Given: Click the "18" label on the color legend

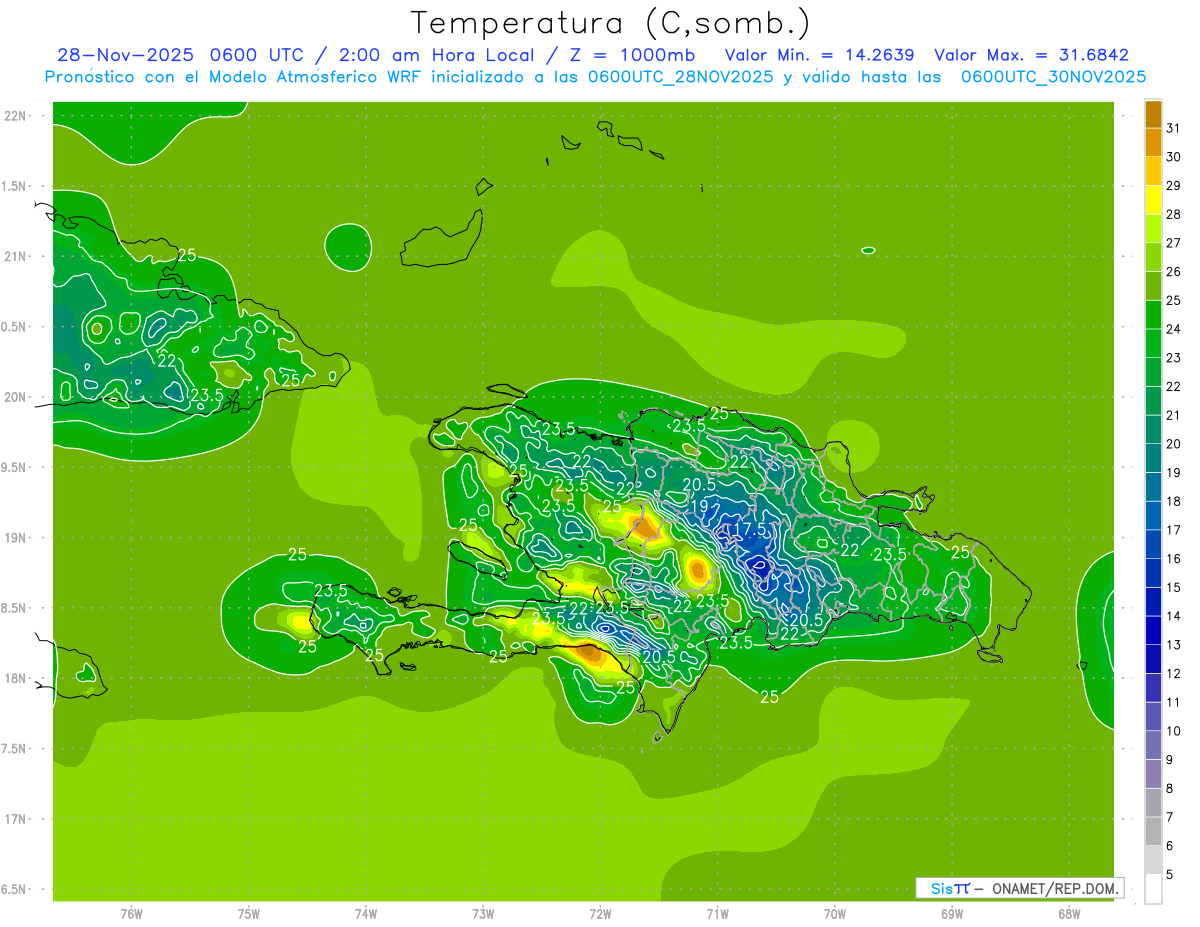Looking at the screenshot, I should [x=1173, y=502].
